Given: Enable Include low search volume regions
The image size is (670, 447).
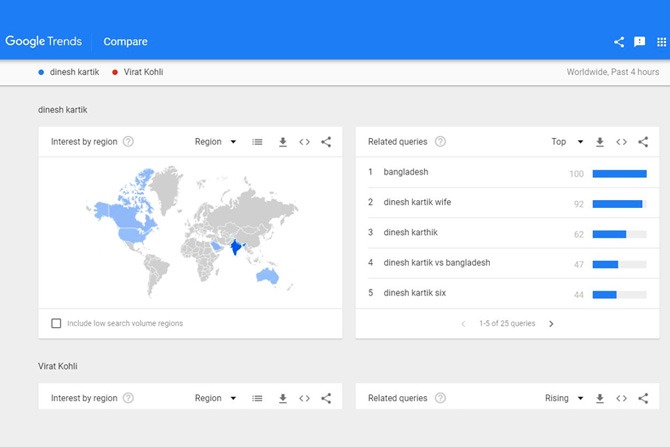Looking at the screenshot, I should pos(56,323).
